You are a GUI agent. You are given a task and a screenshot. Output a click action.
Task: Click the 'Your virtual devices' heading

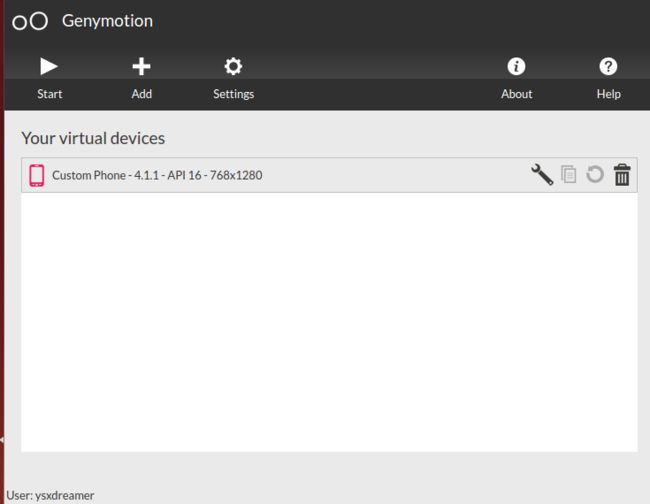pos(93,138)
